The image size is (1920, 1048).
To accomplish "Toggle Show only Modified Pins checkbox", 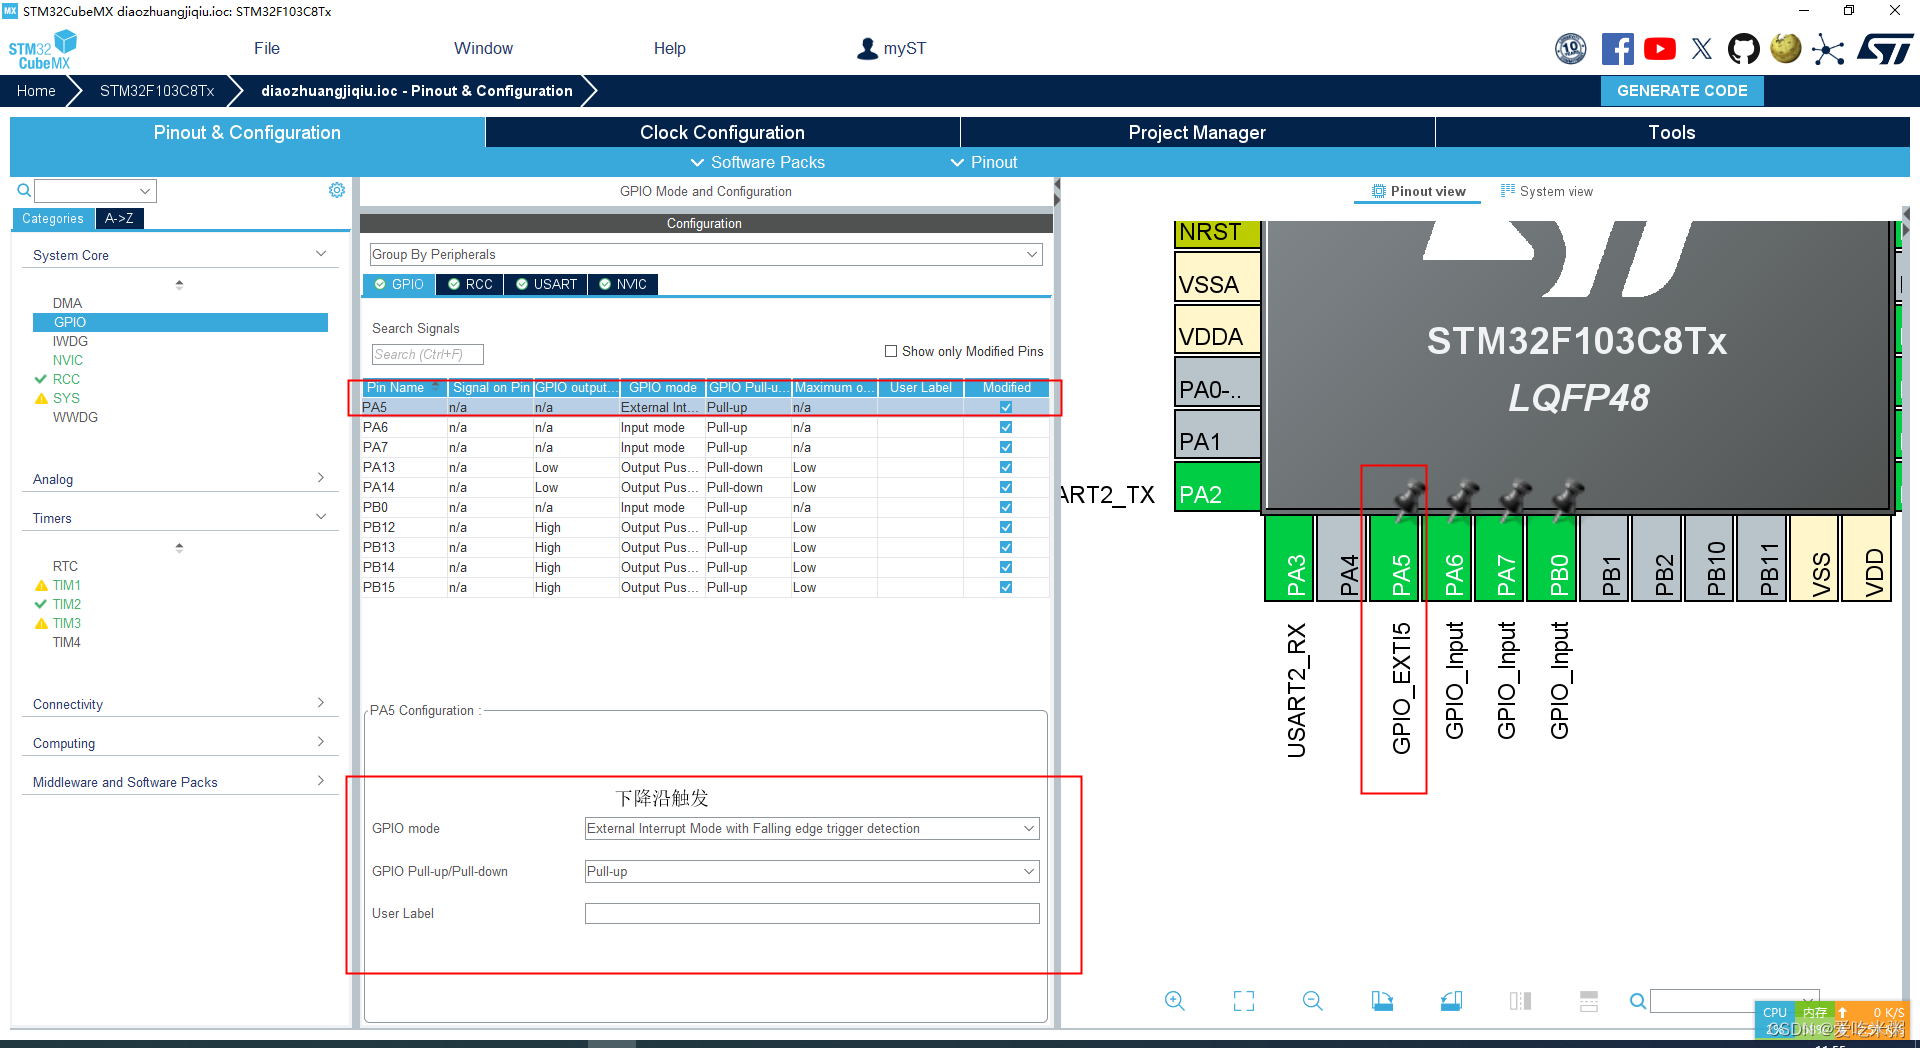I will tap(891, 351).
